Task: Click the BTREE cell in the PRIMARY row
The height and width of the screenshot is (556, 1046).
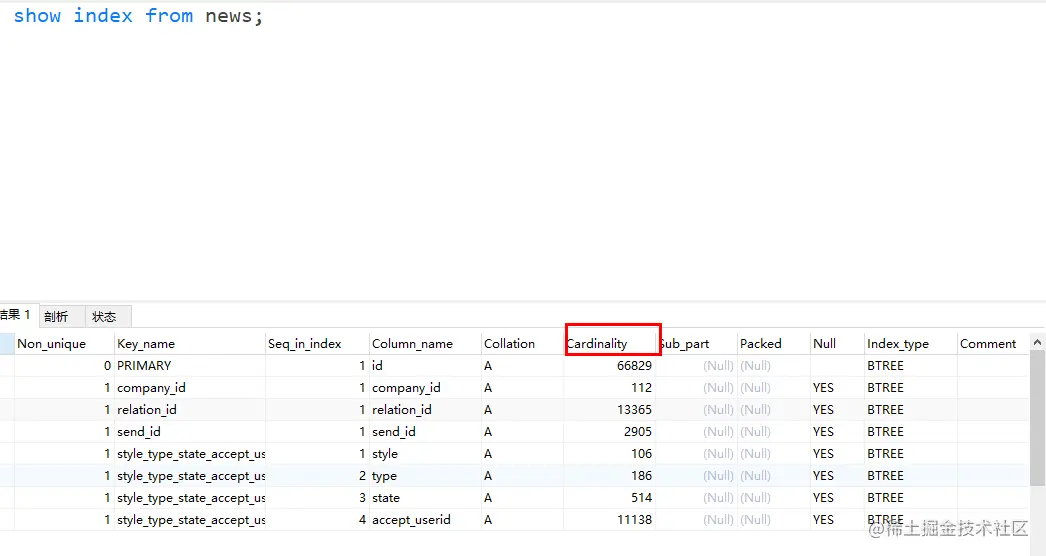Action: tap(911, 366)
